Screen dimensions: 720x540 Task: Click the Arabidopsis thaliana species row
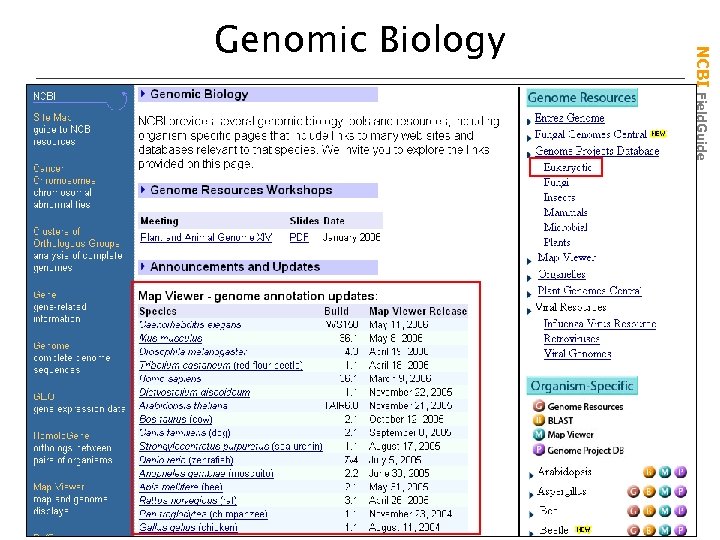pyautogui.click(x=303, y=405)
